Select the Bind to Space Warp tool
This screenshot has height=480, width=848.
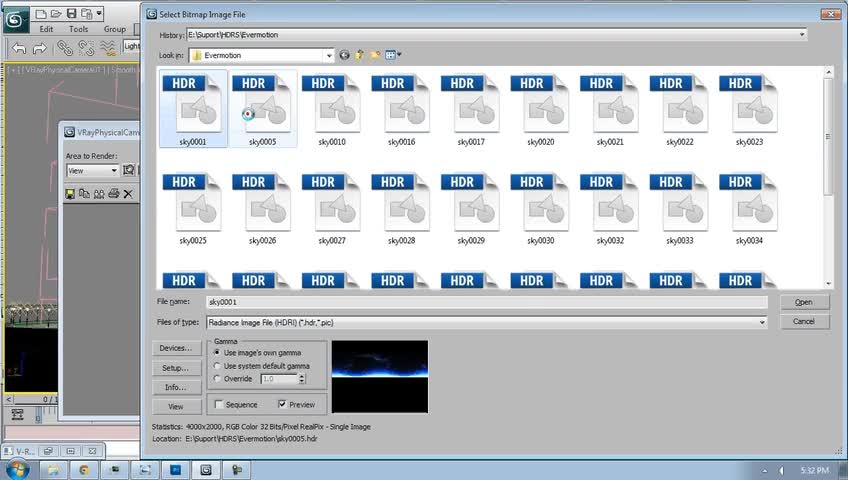(x=108, y=48)
